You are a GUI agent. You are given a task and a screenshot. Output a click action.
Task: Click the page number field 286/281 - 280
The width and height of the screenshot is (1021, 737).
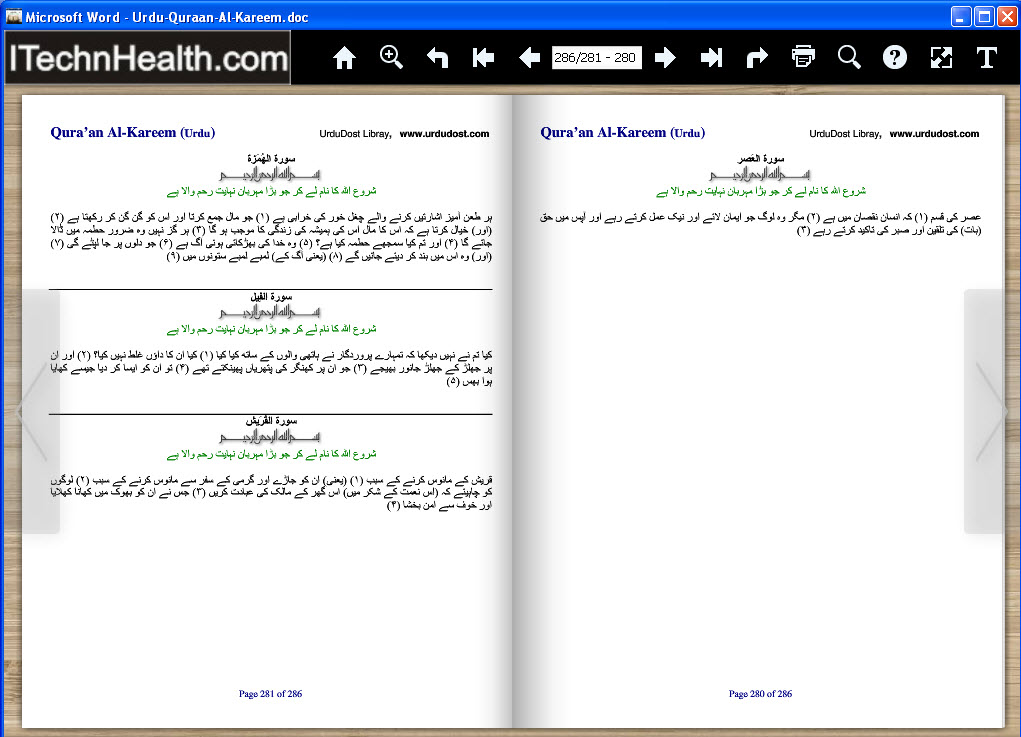(x=596, y=58)
